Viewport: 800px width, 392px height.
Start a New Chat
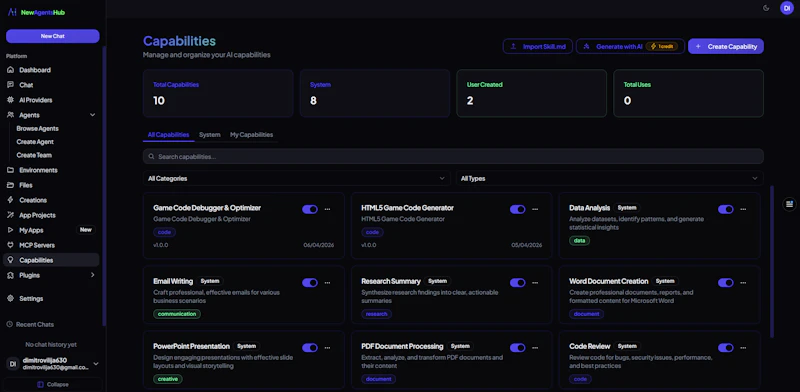pos(53,36)
